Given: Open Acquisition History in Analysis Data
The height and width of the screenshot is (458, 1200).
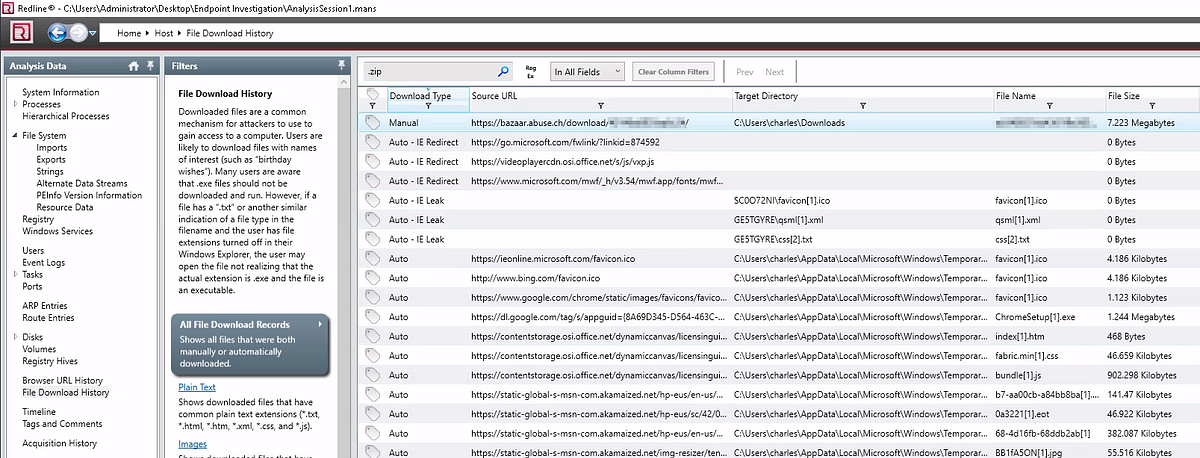Looking at the screenshot, I should (59, 443).
